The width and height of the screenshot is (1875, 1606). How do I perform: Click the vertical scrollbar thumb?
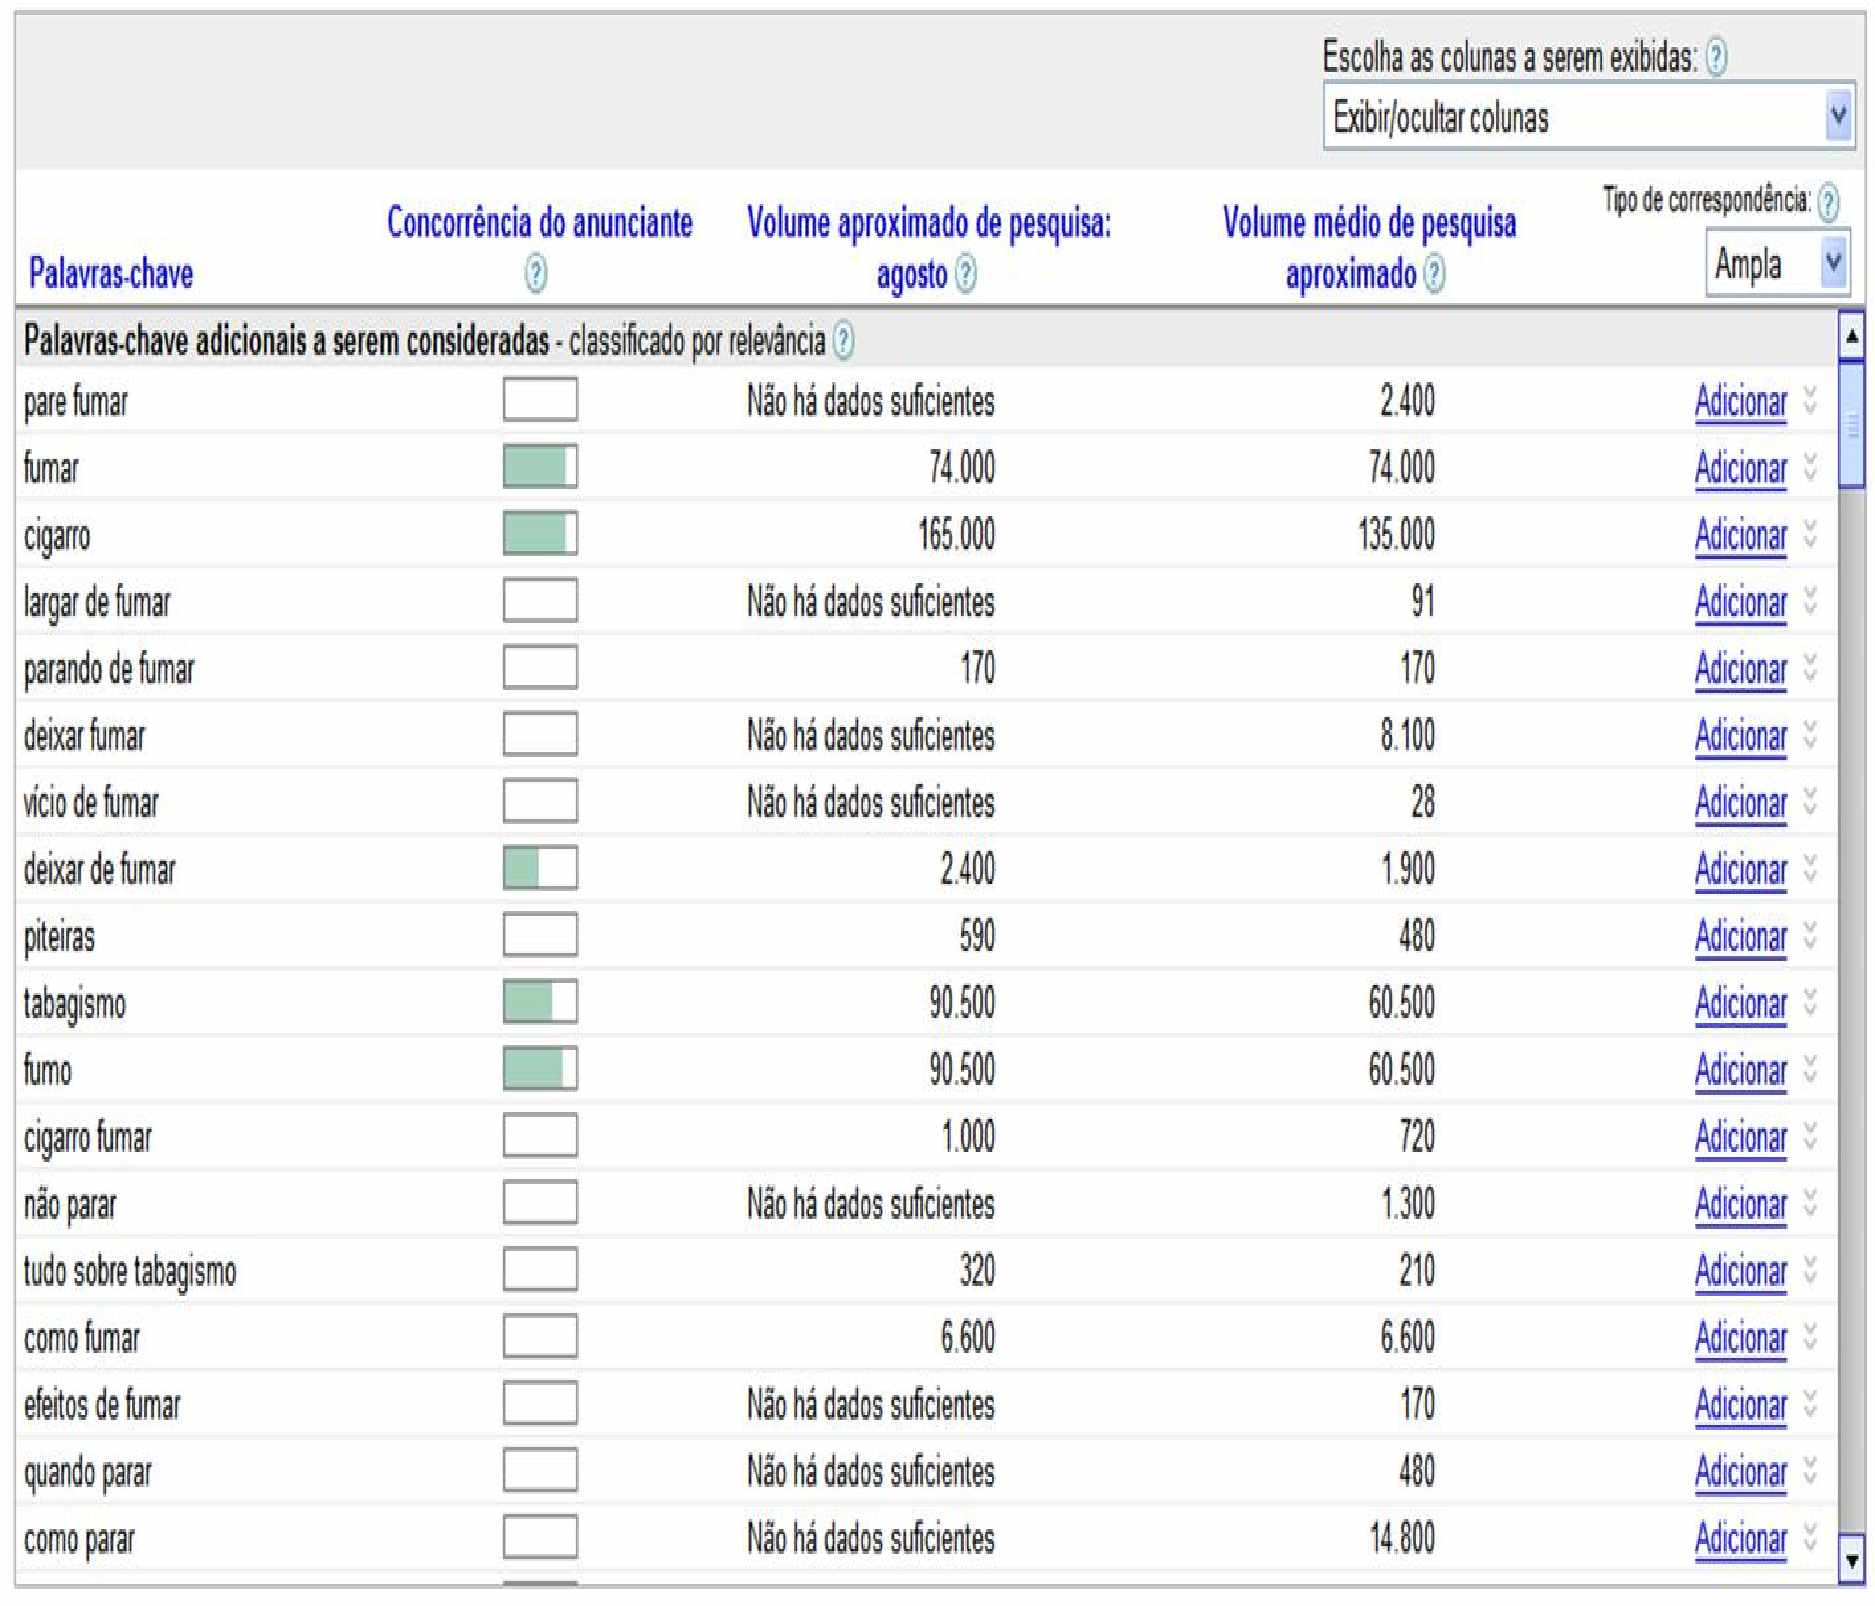pyautogui.click(x=1851, y=425)
